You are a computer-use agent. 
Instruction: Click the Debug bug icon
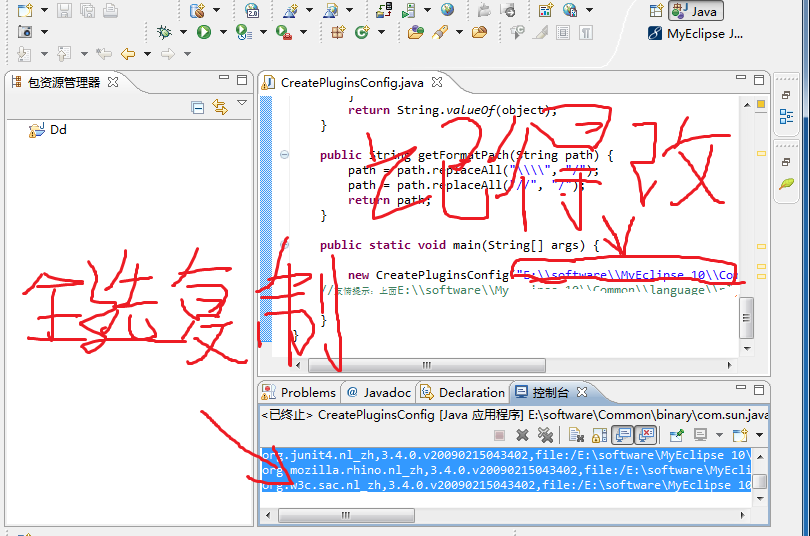coord(165,32)
